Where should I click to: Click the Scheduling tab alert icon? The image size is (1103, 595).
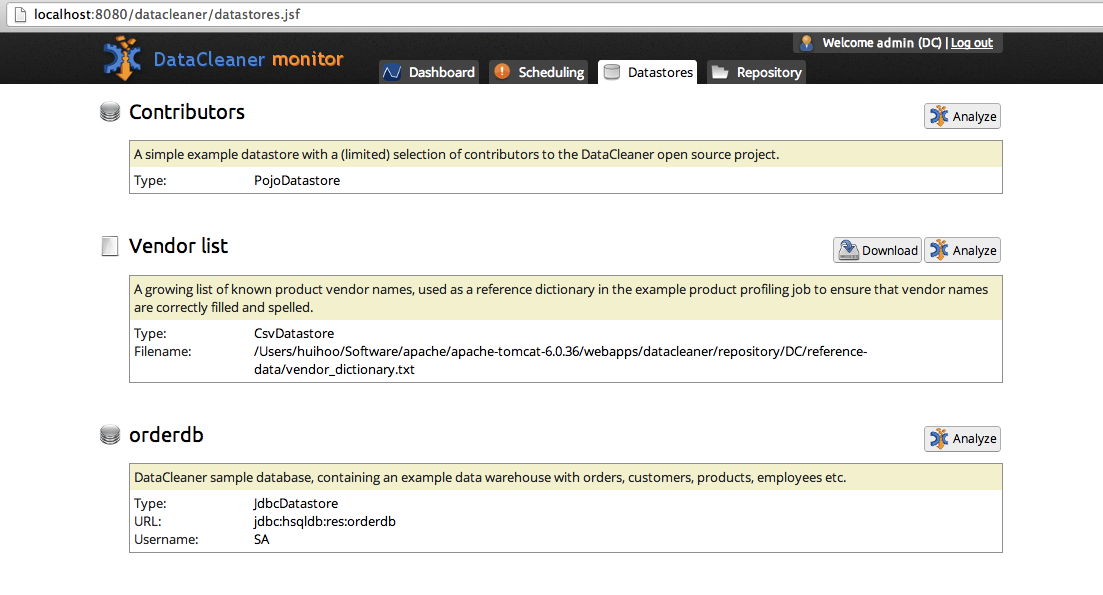[502, 72]
